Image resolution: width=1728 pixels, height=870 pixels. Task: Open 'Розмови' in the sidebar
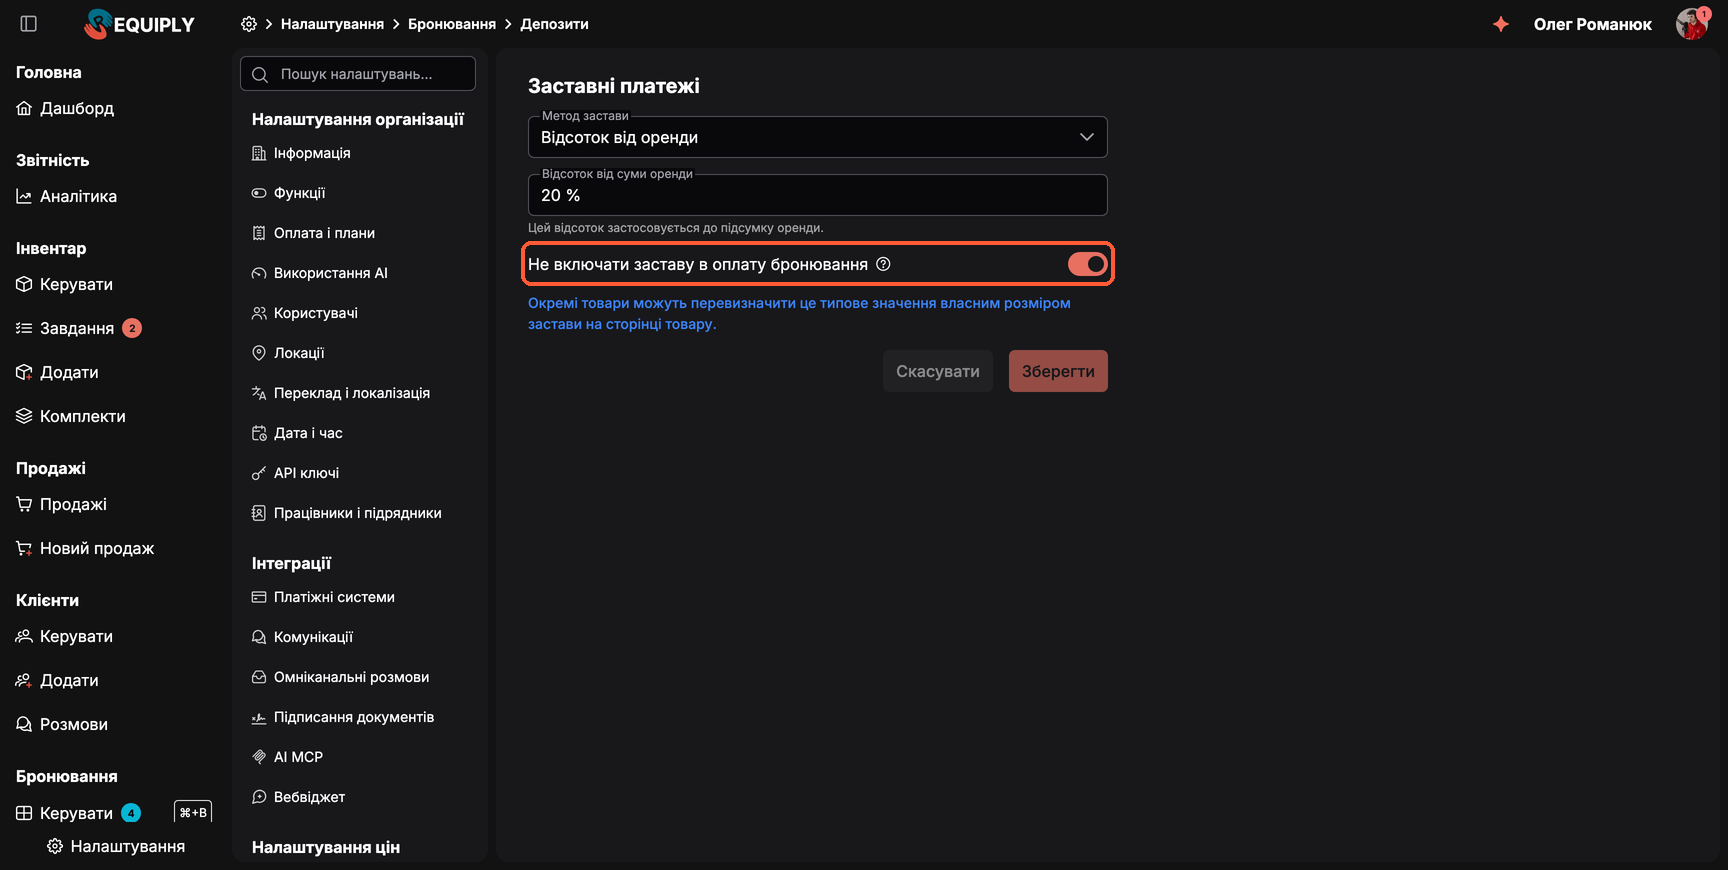62,724
